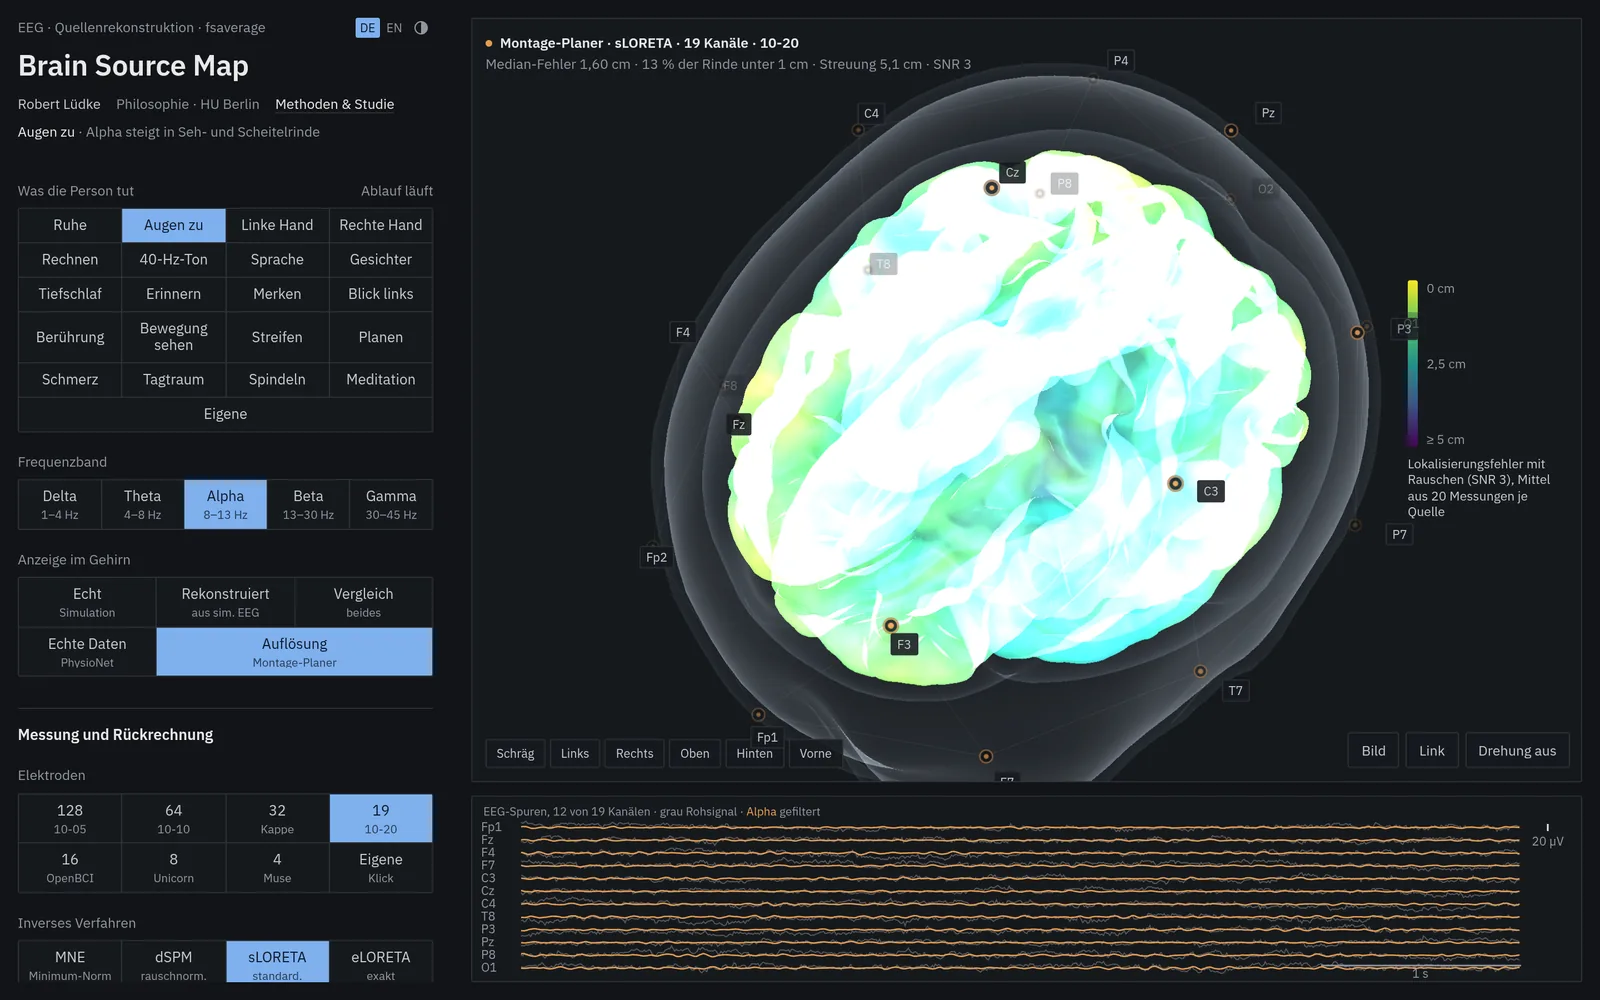Click the localization error color scale bar
The width and height of the screenshot is (1600, 1000).
tap(1413, 363)
